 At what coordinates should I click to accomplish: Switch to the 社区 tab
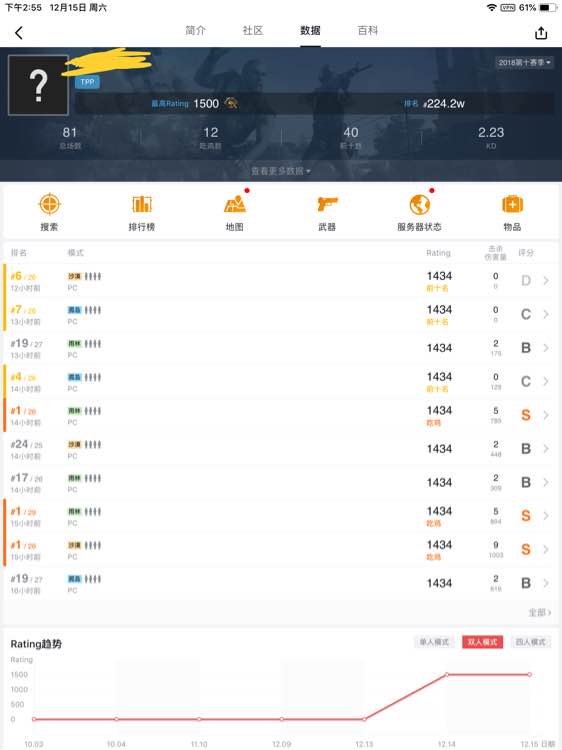click(x=253, y=31)
